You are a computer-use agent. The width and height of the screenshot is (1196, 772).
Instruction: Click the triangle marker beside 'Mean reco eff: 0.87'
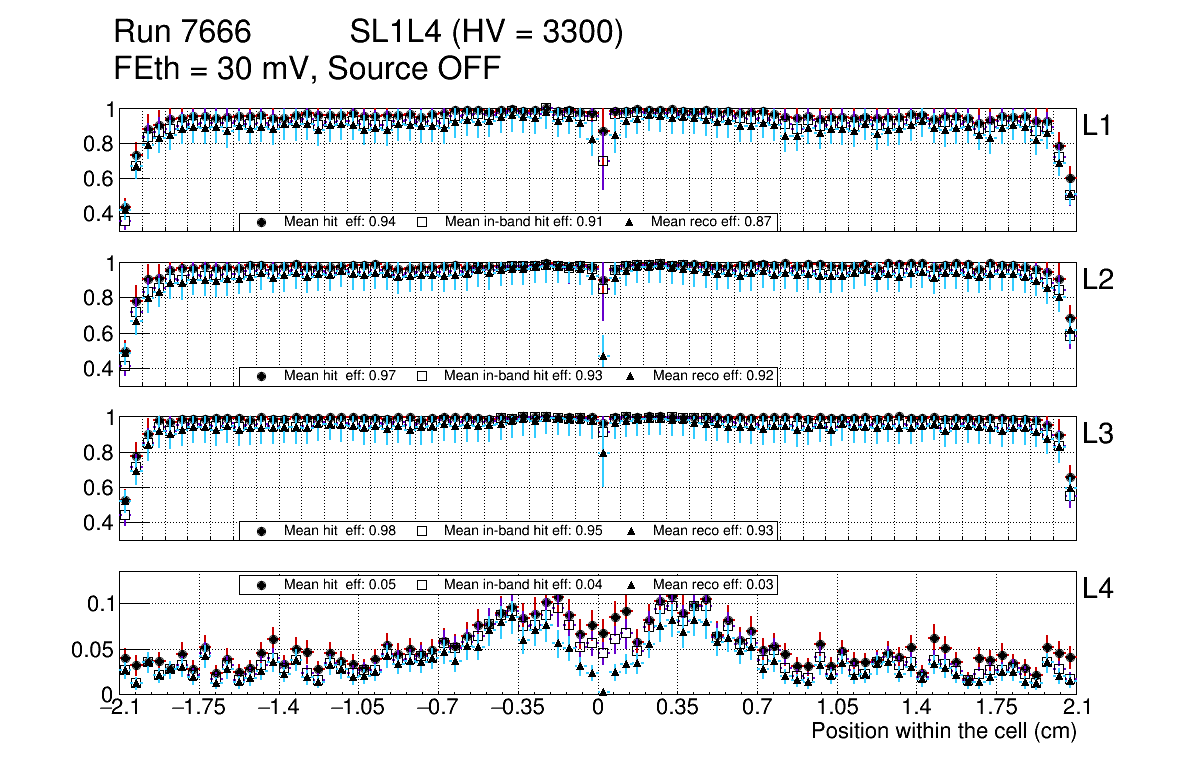[632, 222]
